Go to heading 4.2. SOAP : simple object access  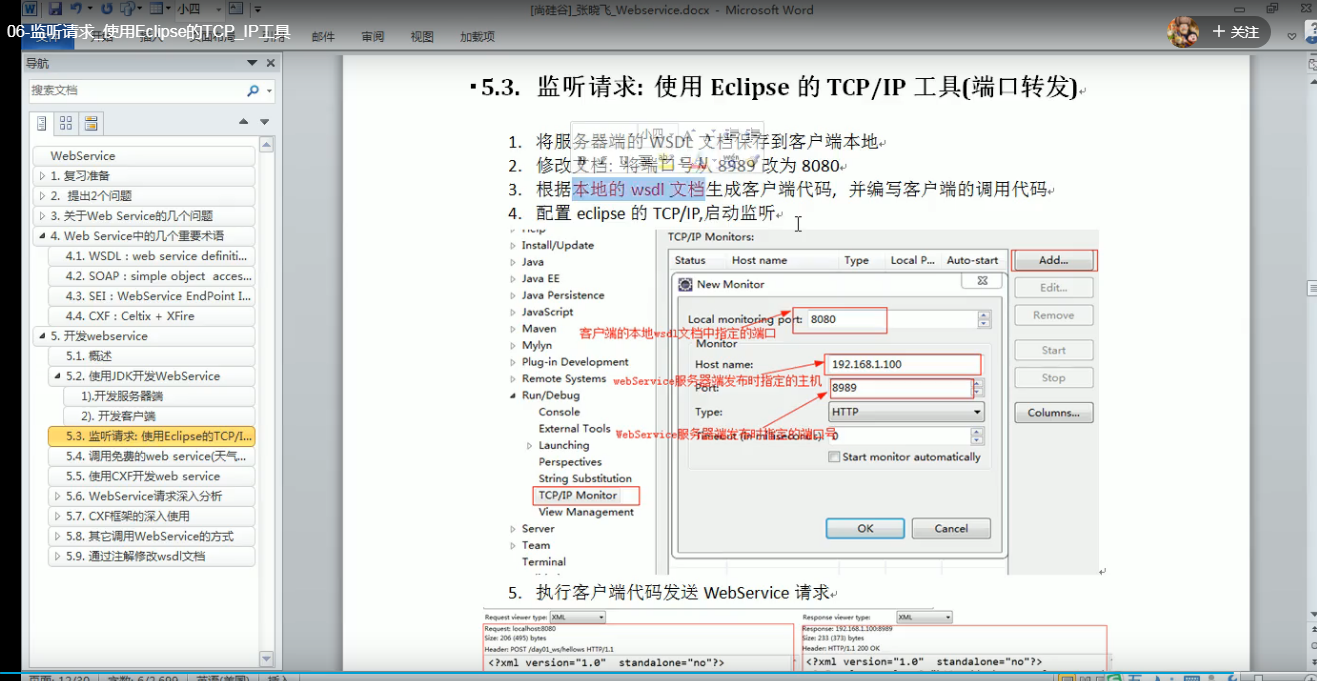151,276
